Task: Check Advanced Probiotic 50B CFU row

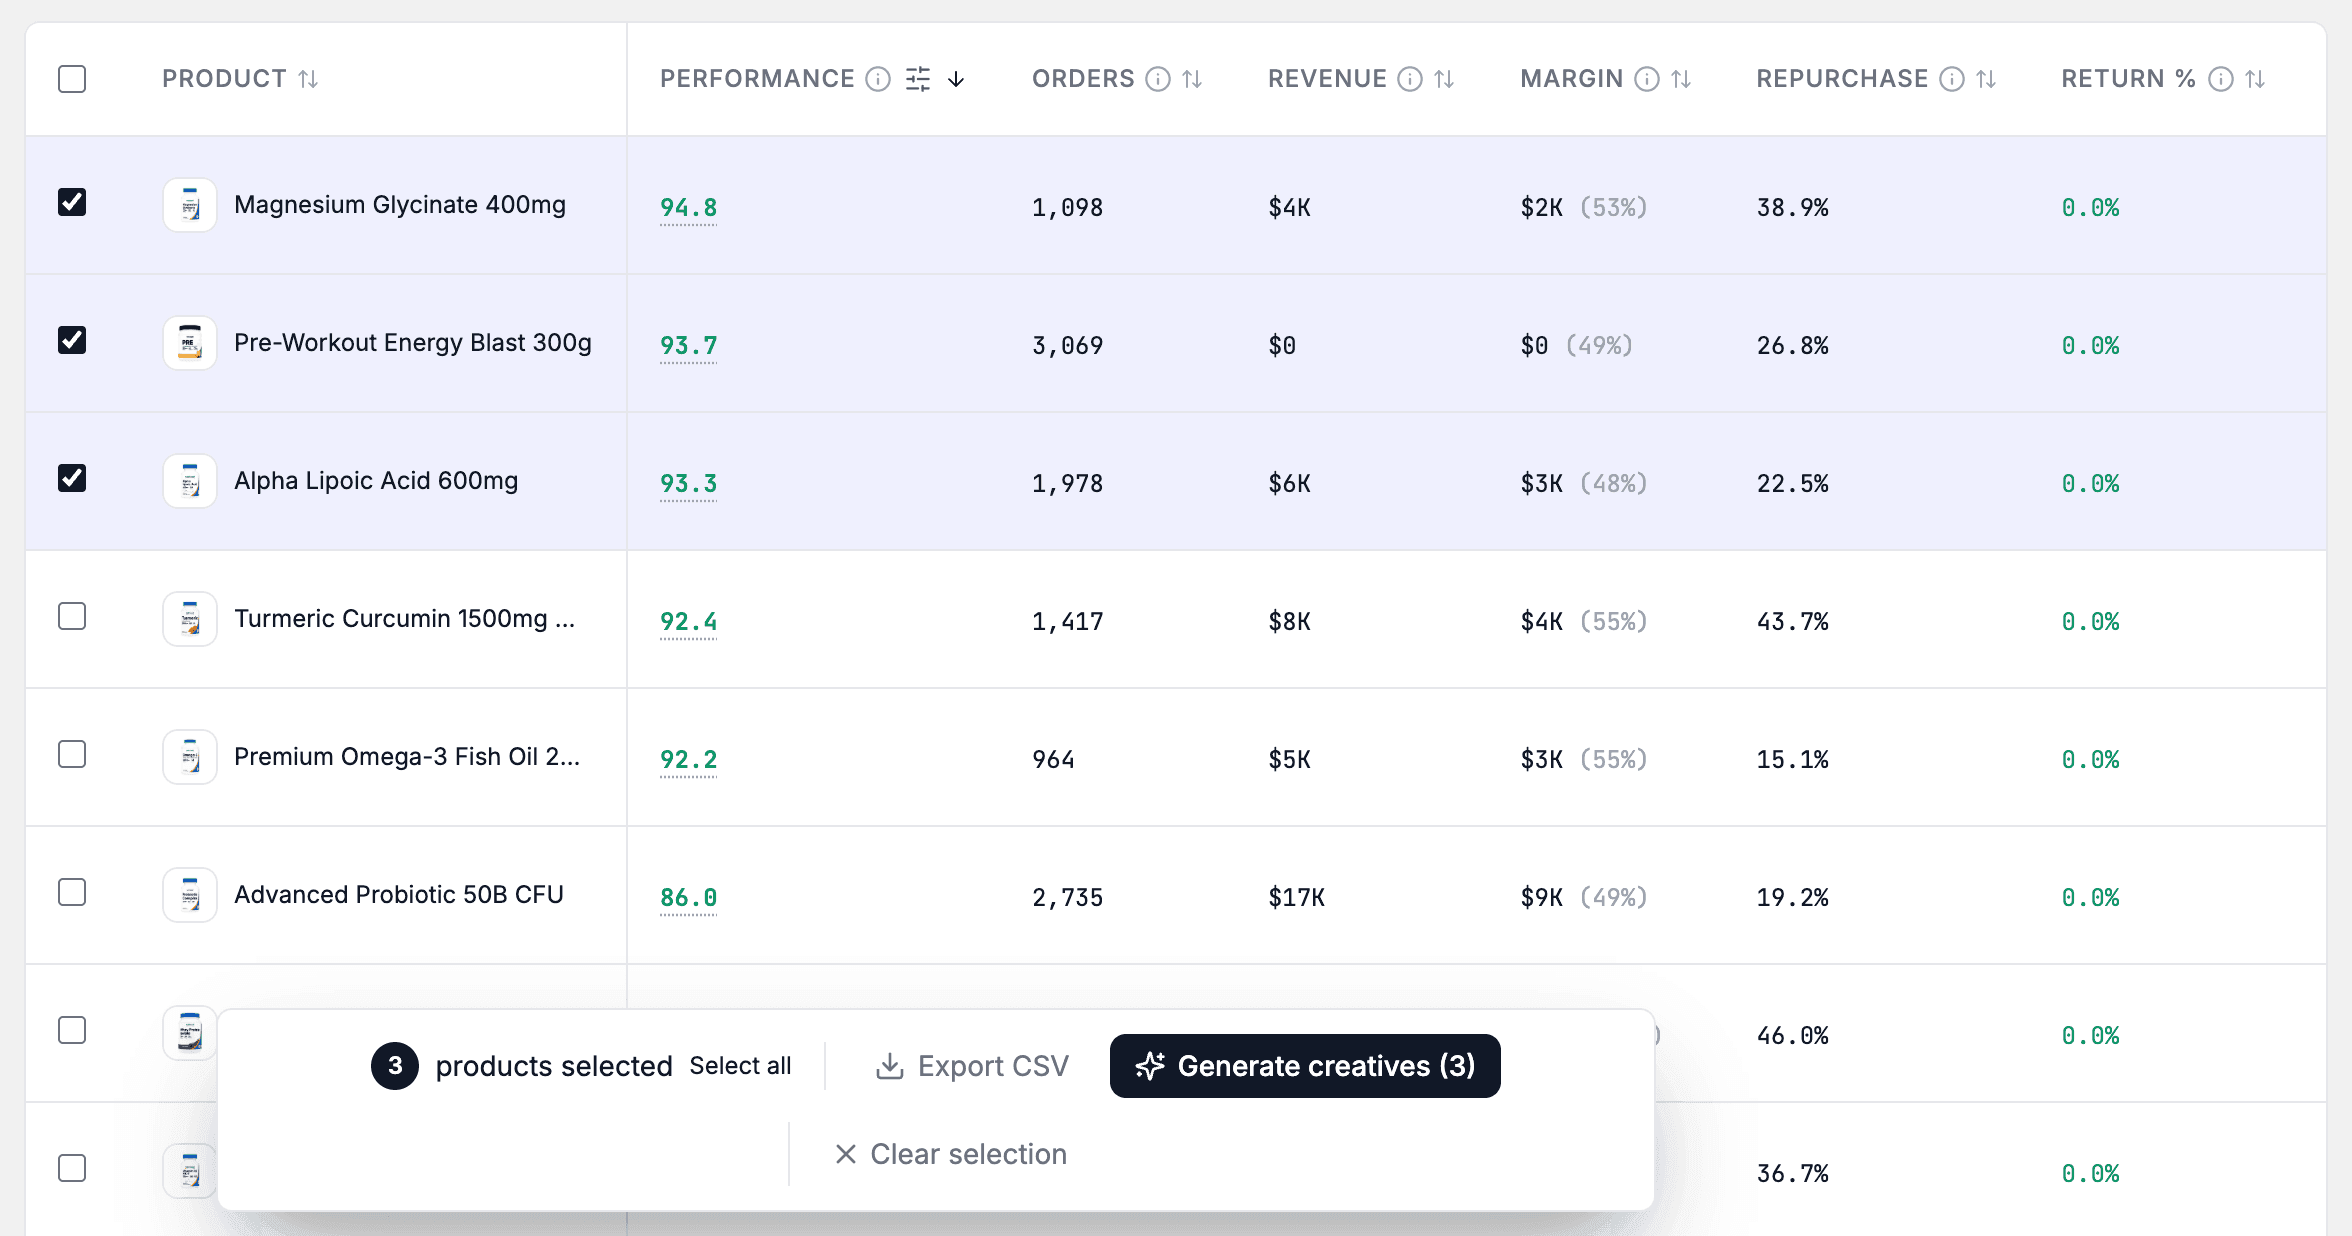Action: (x=72, y=893)
